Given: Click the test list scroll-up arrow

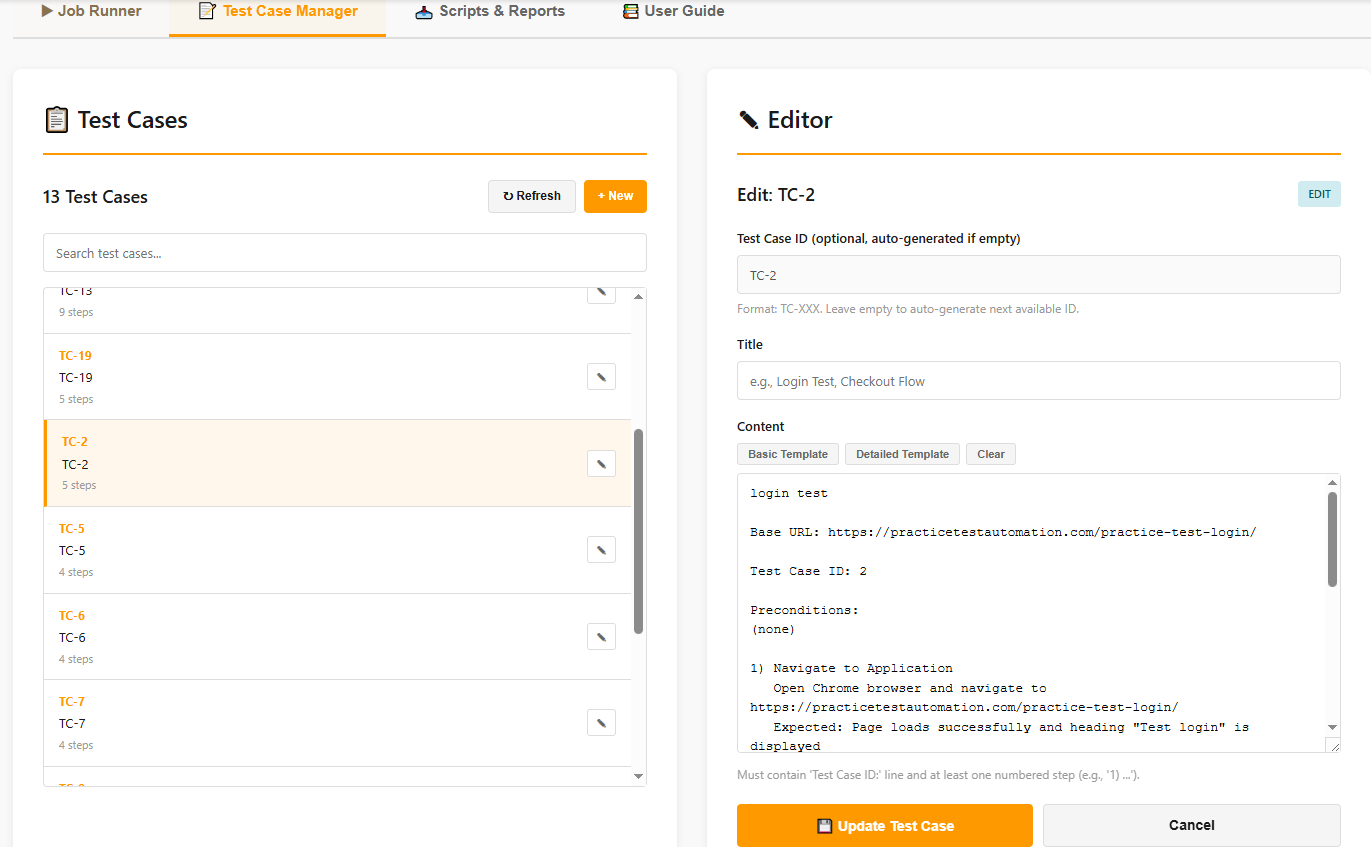Looking at the screenshot, I should pyautogui.click(x=639, y=297).
